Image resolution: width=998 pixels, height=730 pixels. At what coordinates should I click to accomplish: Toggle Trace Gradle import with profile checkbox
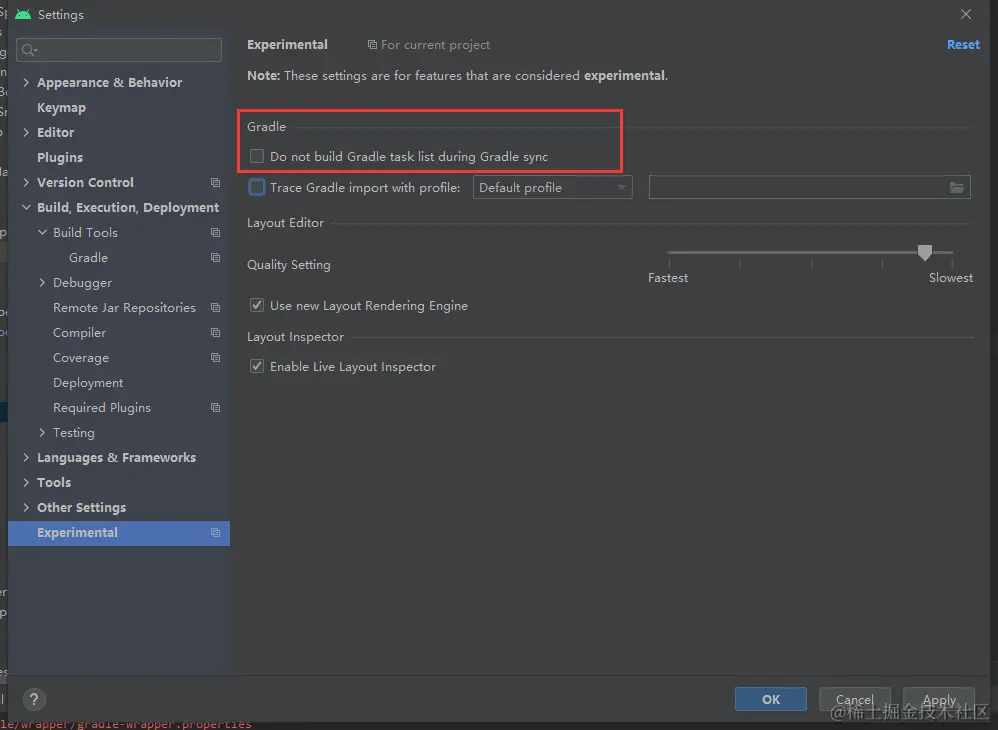click(x=257, y=187)
